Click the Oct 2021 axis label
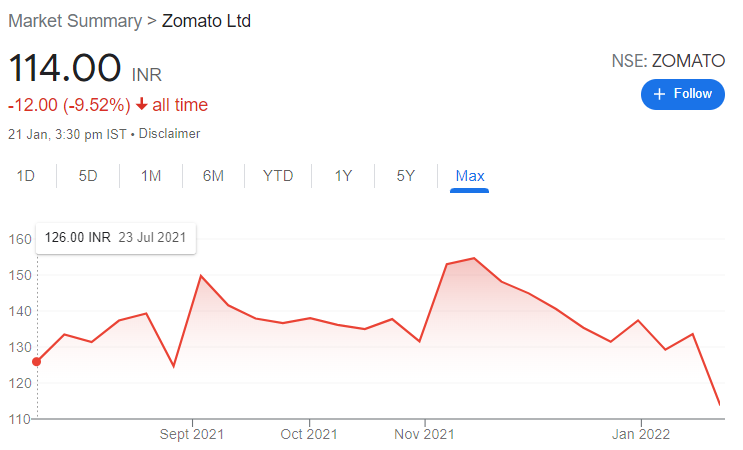The height and width of the screenshot is (450, 743). click(309, 434)
